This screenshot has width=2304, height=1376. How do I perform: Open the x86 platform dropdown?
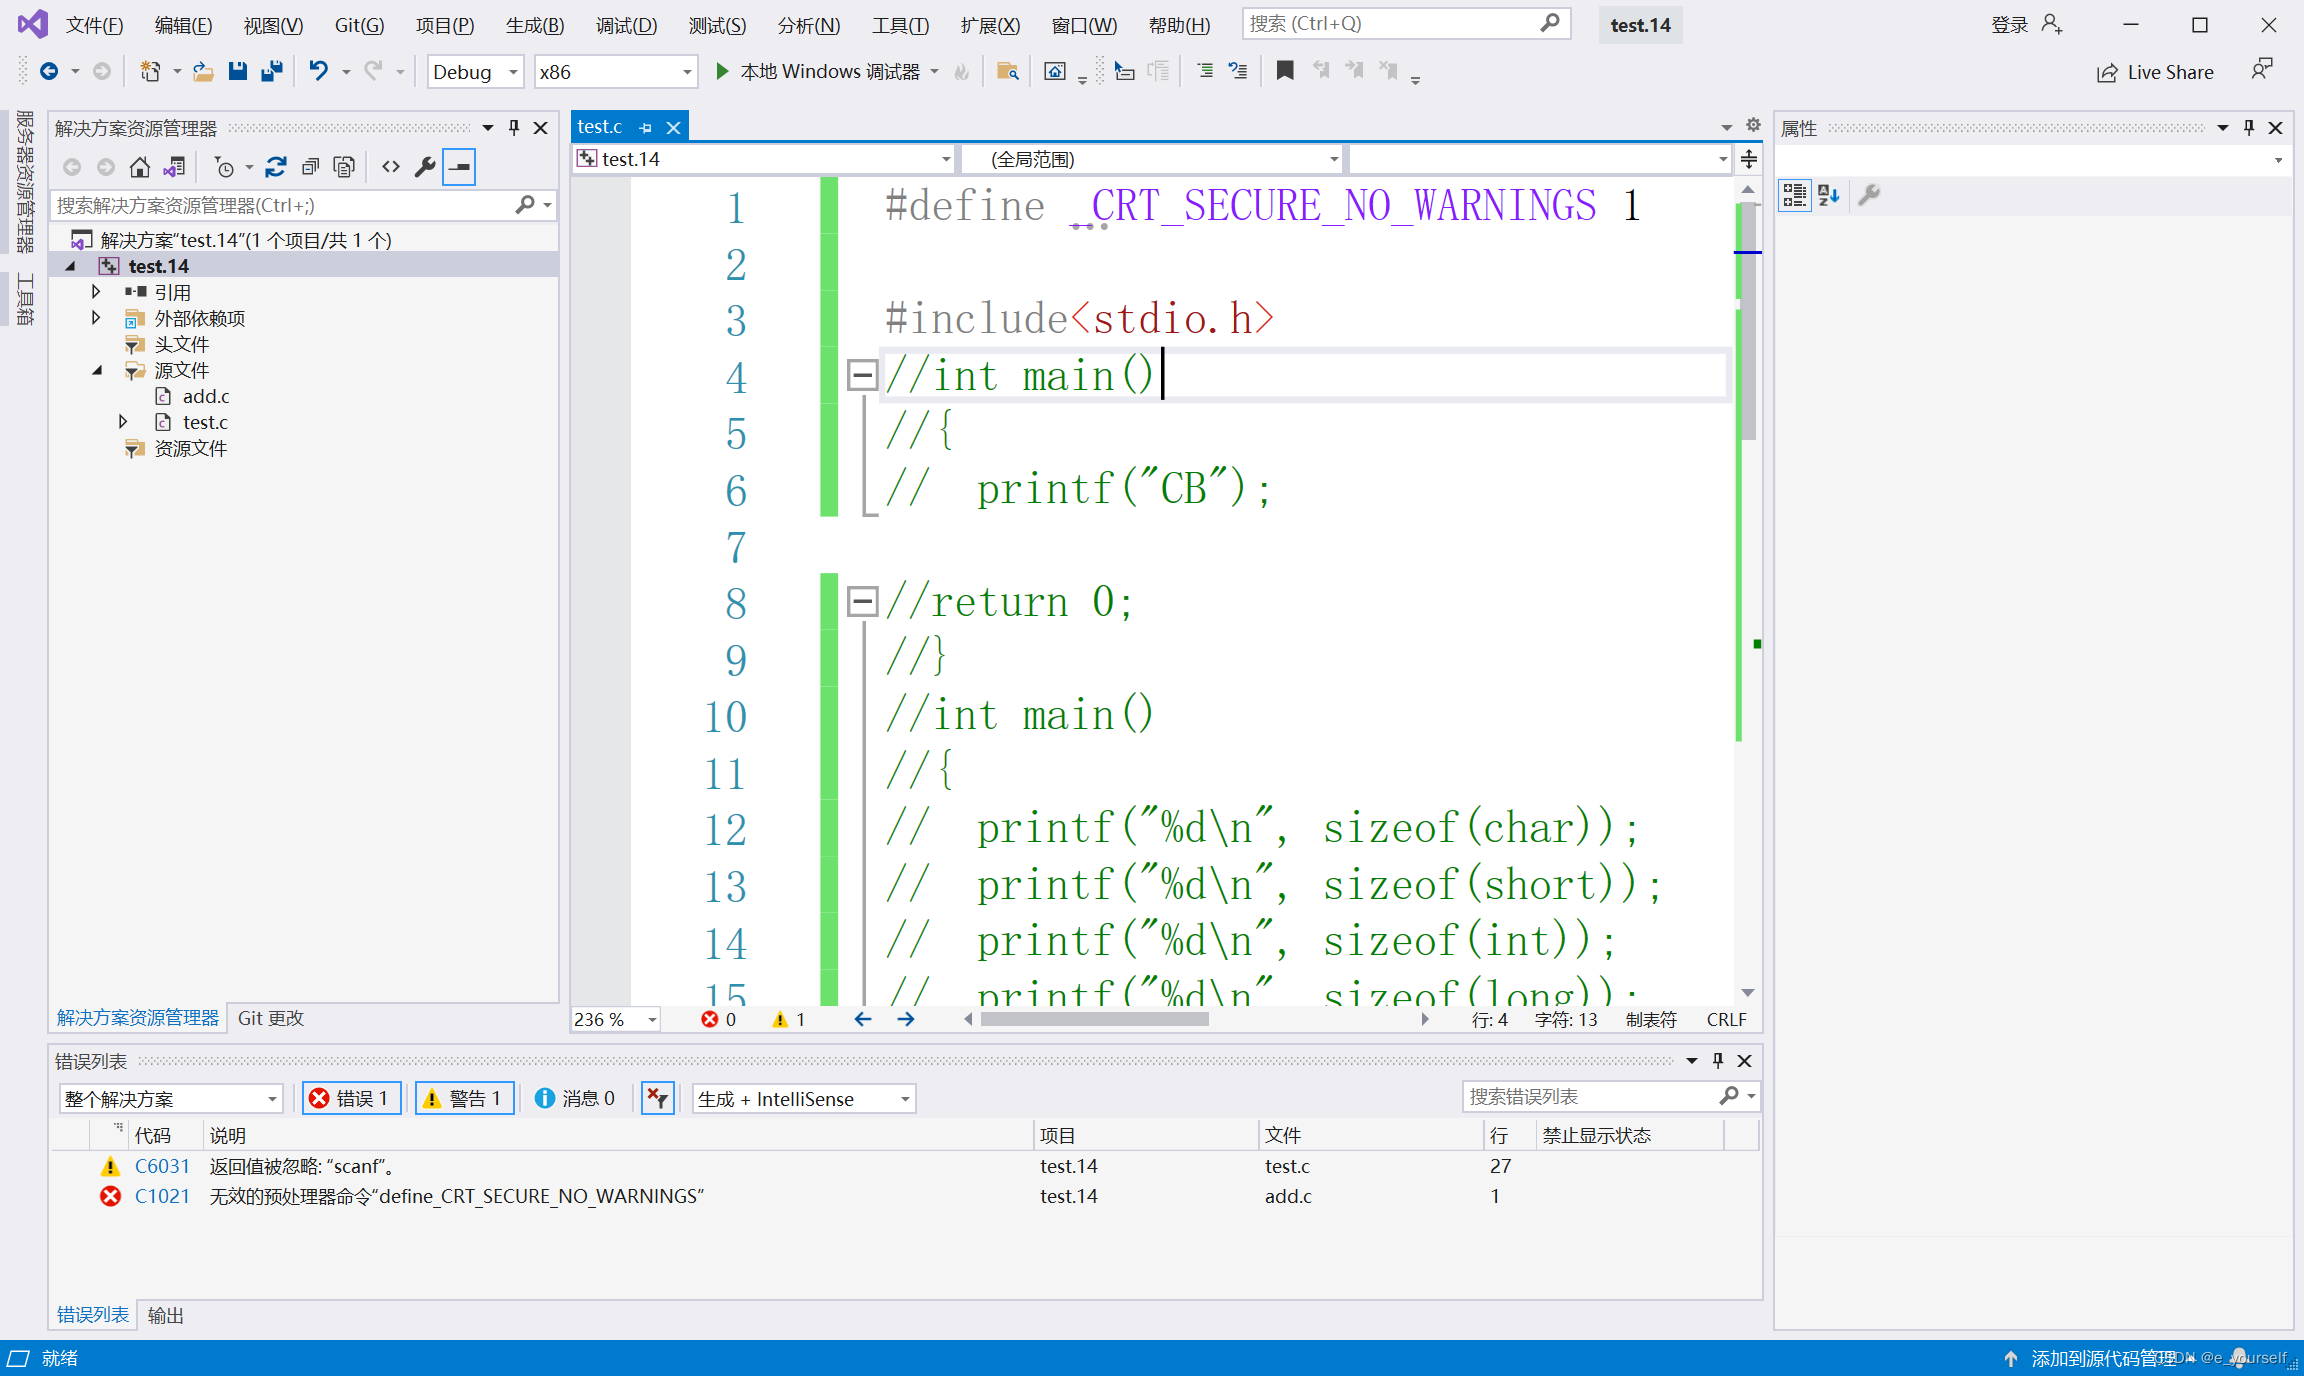[x=615, y=71]
